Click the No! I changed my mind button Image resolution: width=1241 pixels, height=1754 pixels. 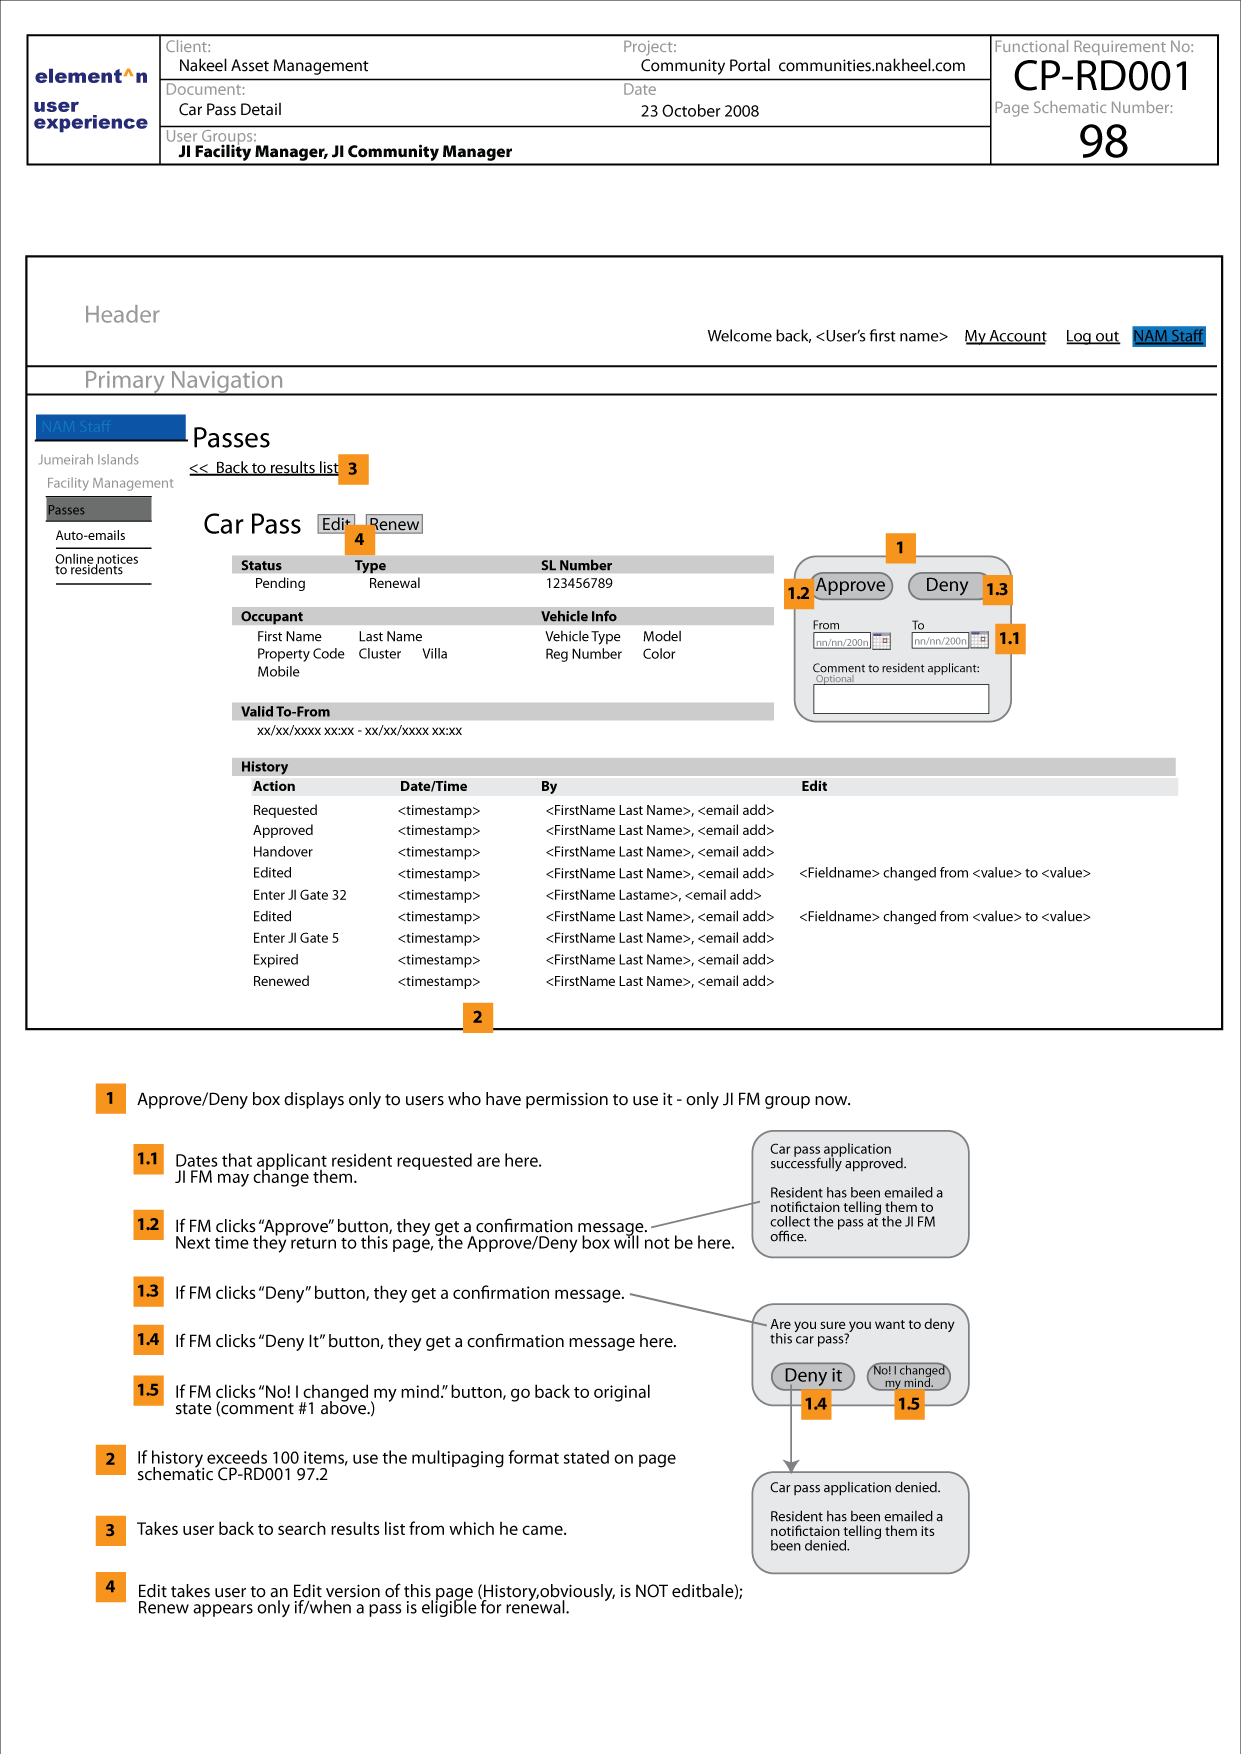[908, 1376]
